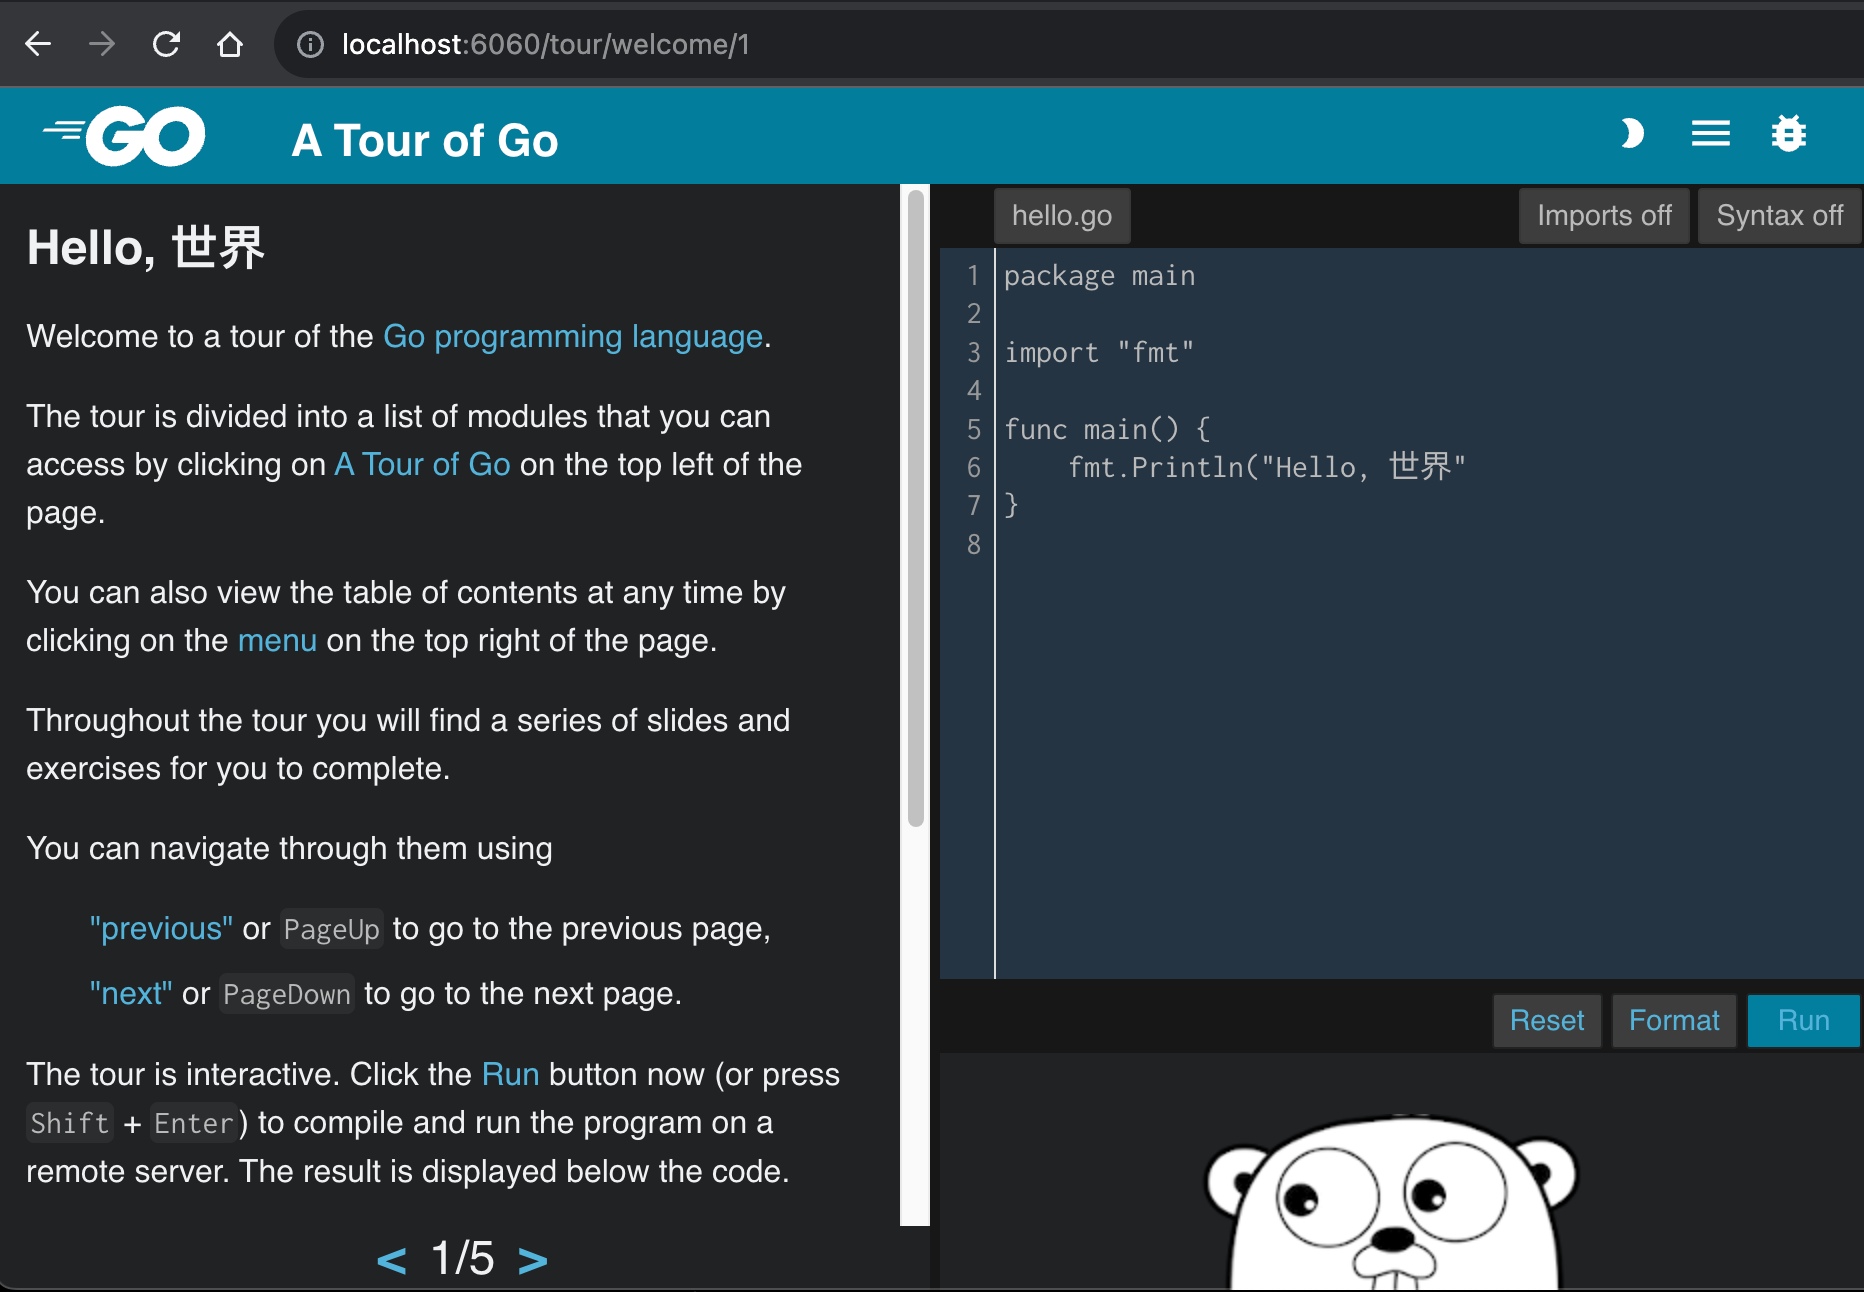1864x1292 pixels.
Task: Reset the code editor
Action: [x=1546, y=1020]
